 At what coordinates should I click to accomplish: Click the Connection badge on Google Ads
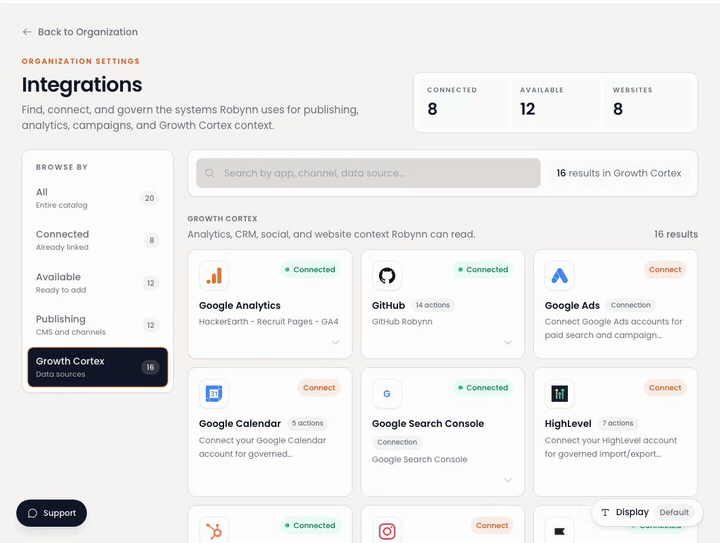[x=630, y=305]
